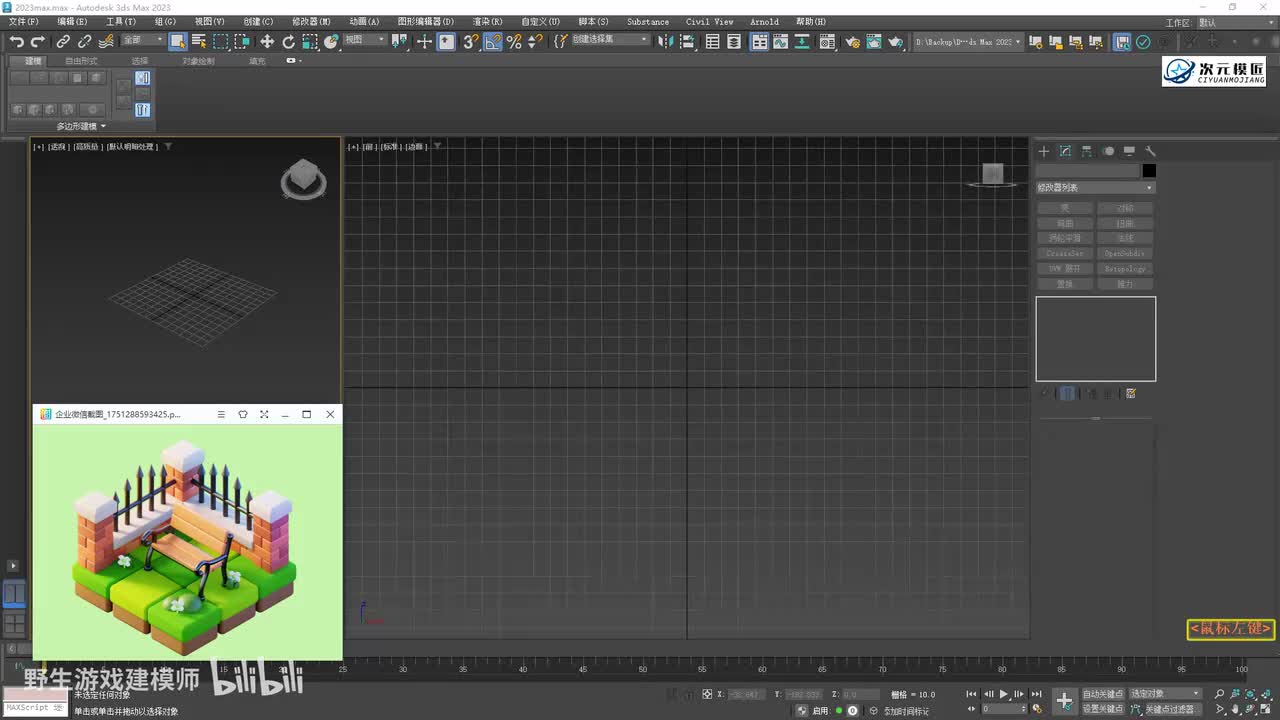This screenshot has height=720, width=1280.
Task: Toggle the 3D Snaps icon
Action: click(x=470, y=41)
